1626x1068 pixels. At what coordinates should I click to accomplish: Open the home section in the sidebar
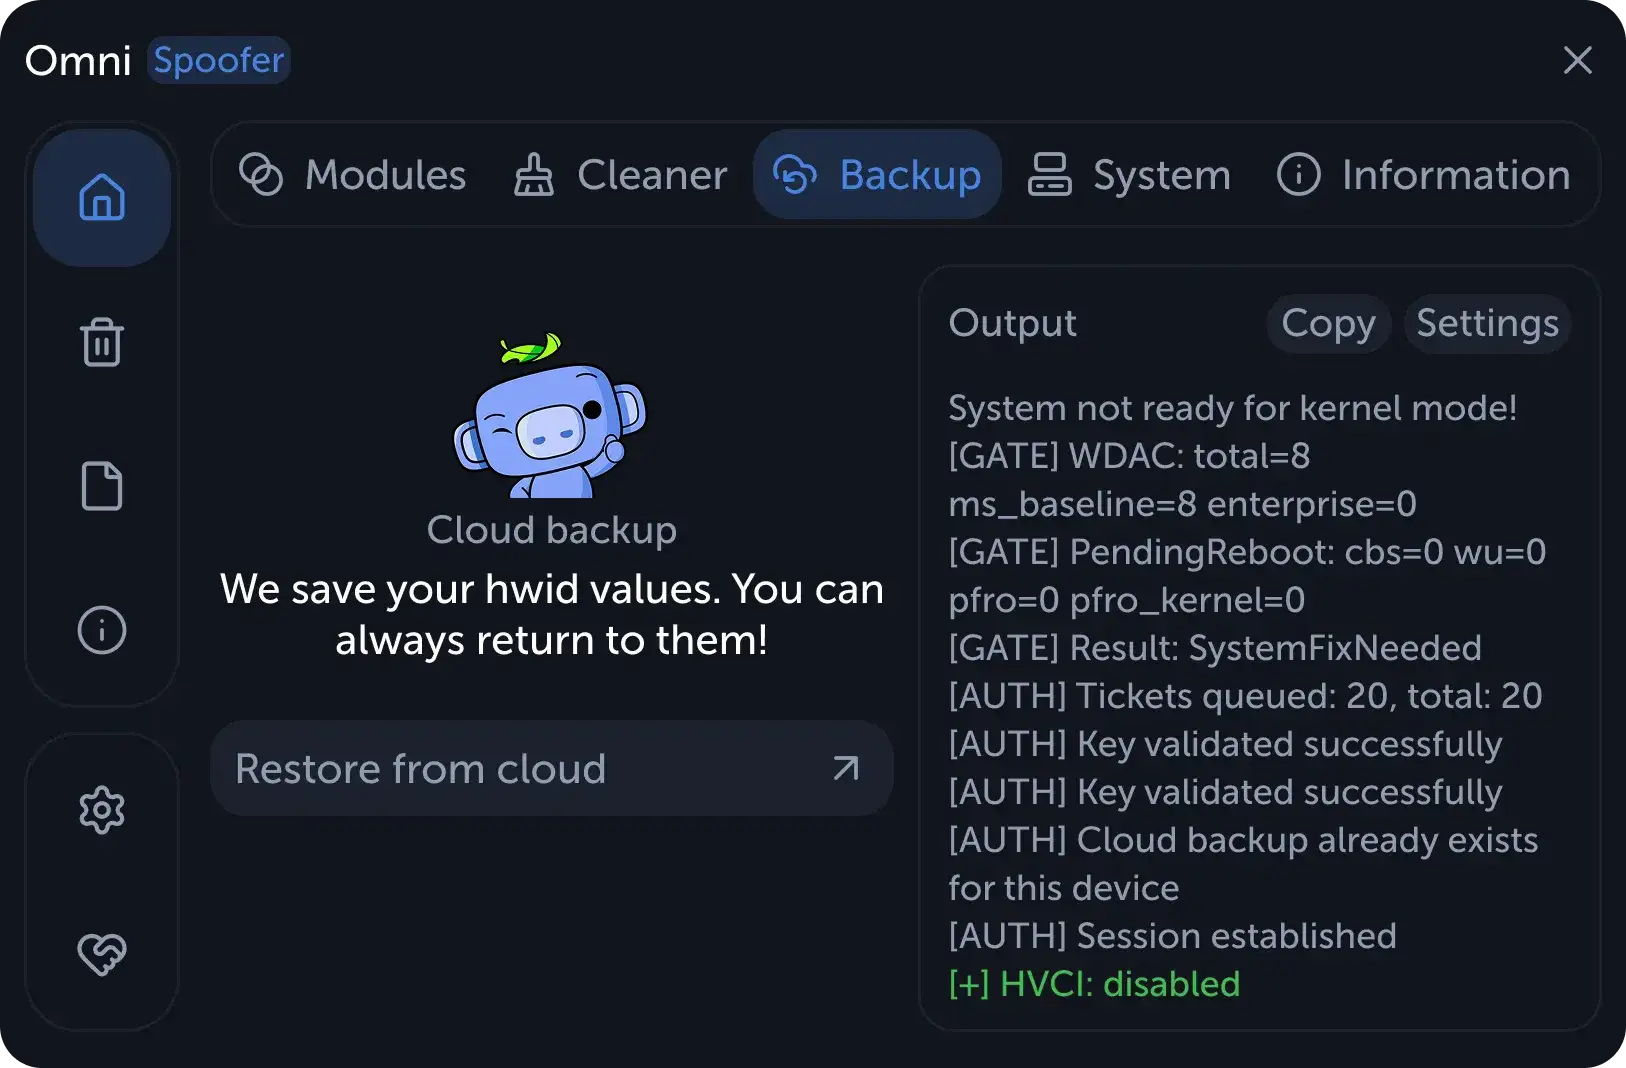[102, 197]
